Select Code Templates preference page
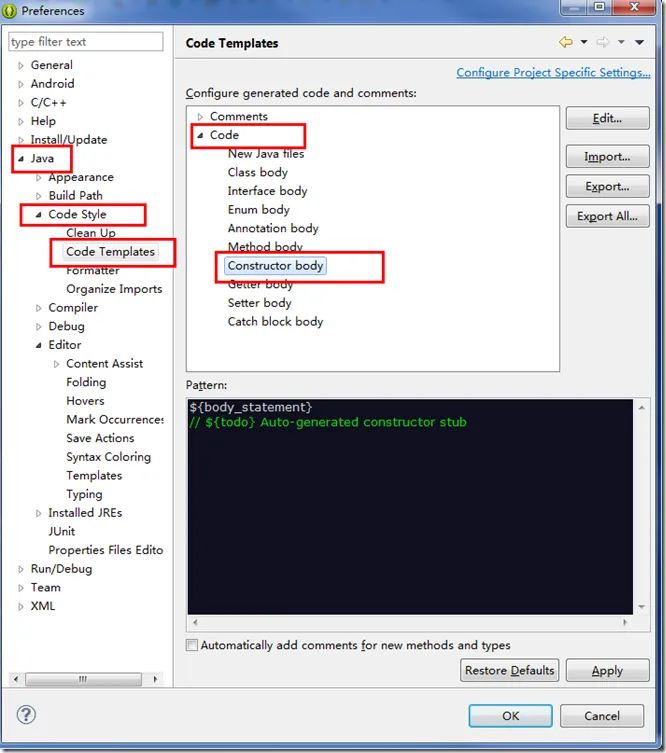 (110, 252)
